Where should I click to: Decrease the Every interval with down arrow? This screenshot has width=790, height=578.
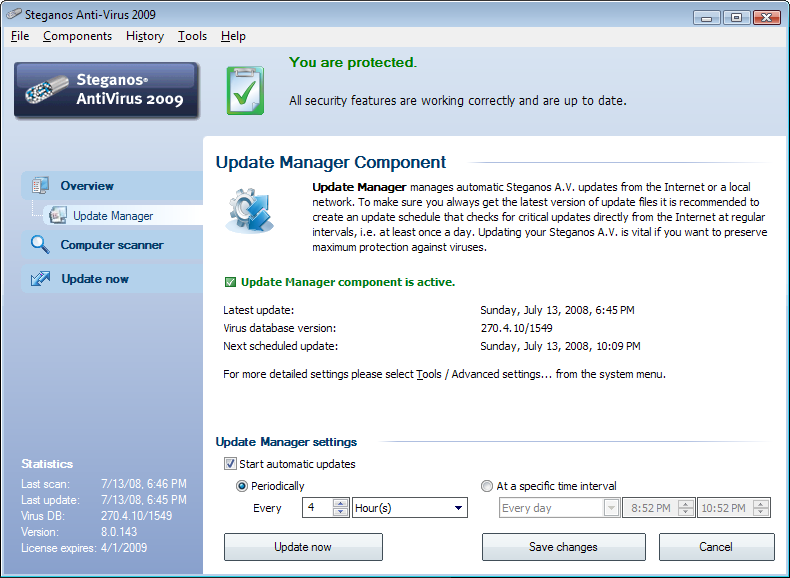pos(341,512)
